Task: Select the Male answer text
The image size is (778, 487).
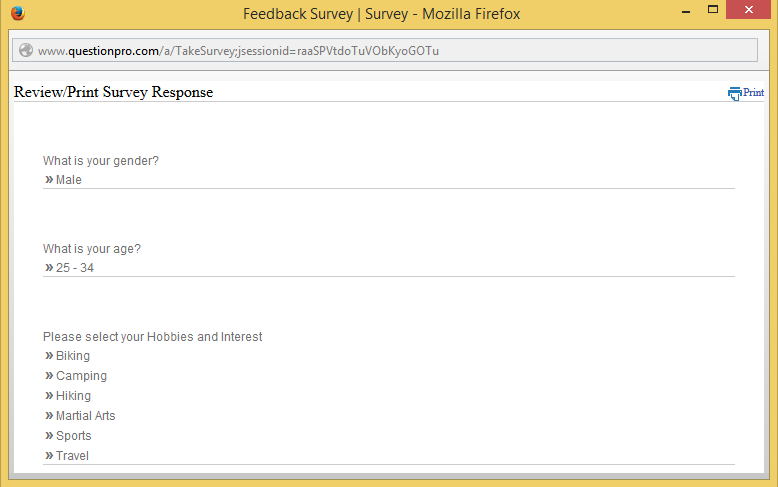Action: tap(68, 180)
